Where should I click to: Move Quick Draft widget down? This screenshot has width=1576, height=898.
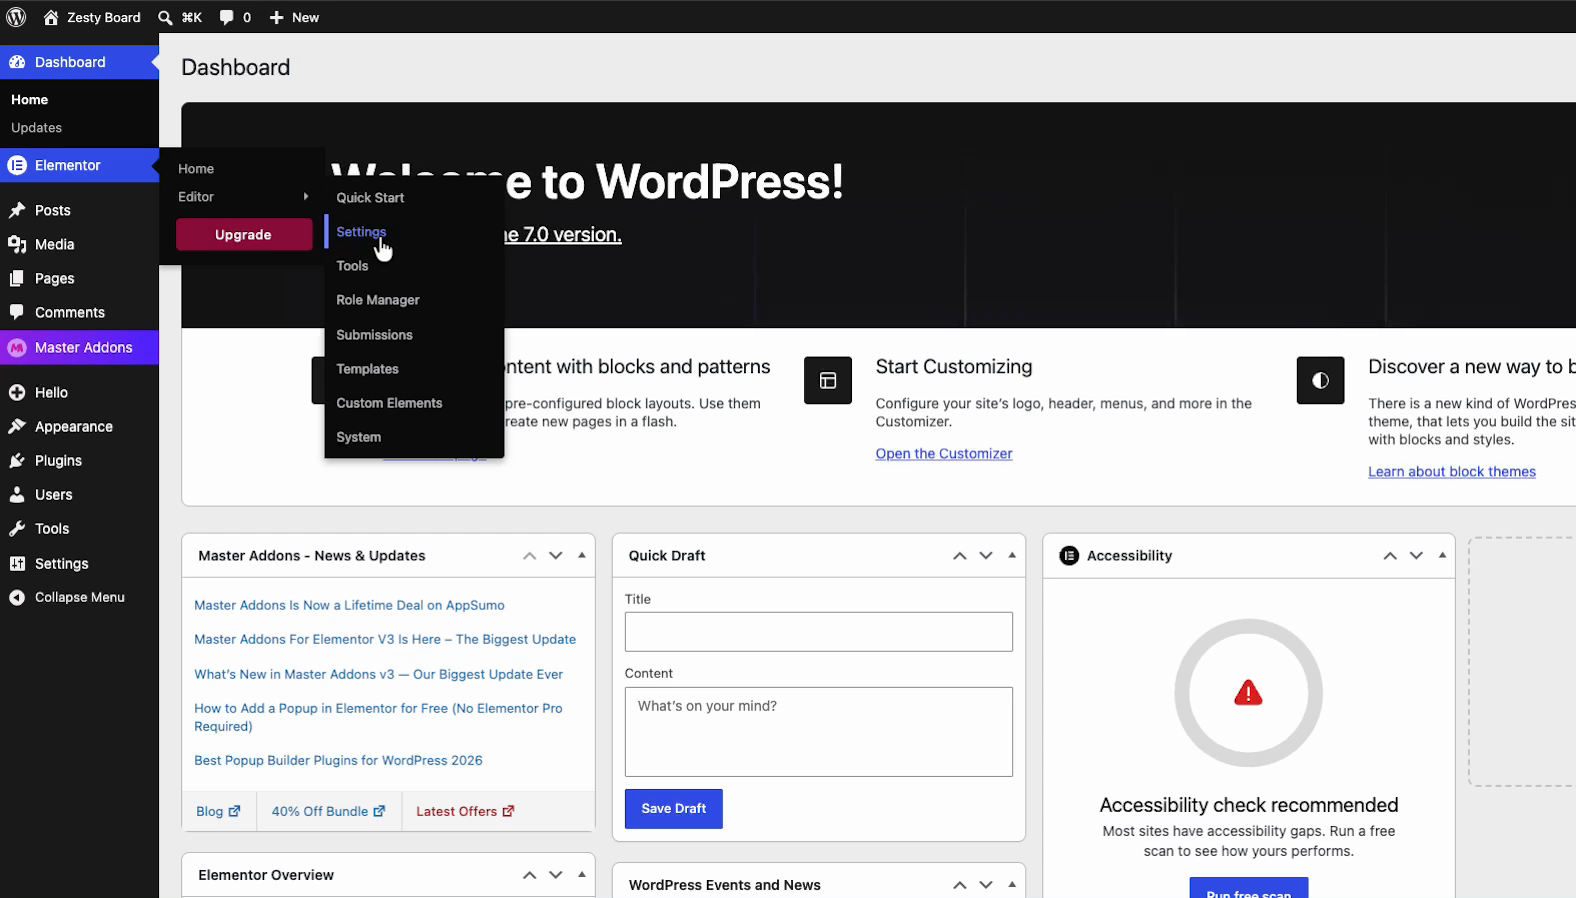(986, 555)
